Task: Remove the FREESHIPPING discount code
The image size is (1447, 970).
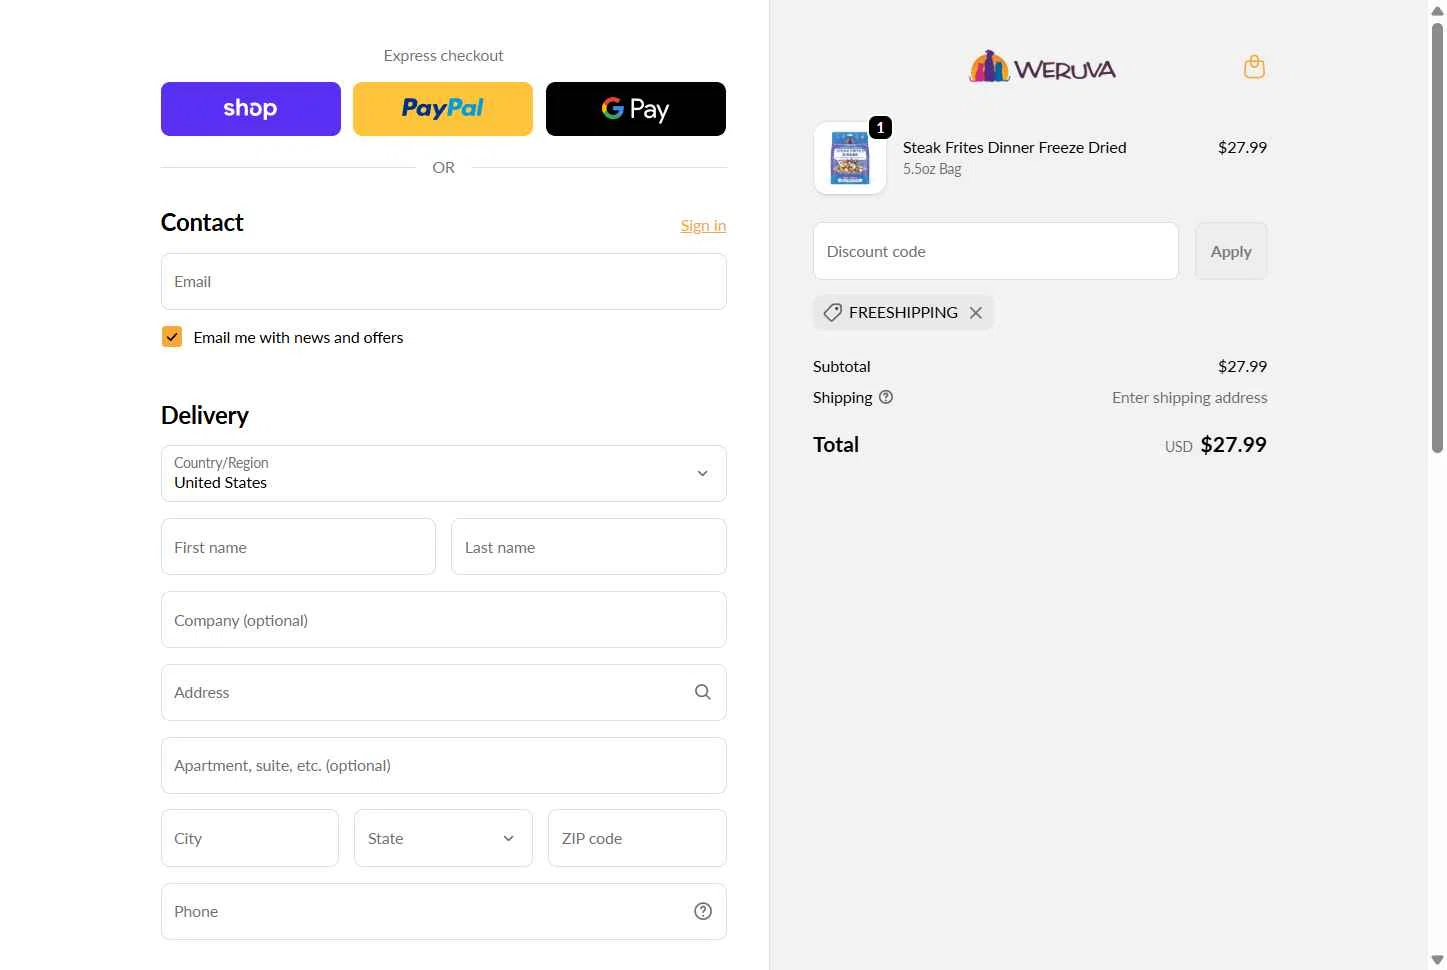Action: click(x=976, y=313)
